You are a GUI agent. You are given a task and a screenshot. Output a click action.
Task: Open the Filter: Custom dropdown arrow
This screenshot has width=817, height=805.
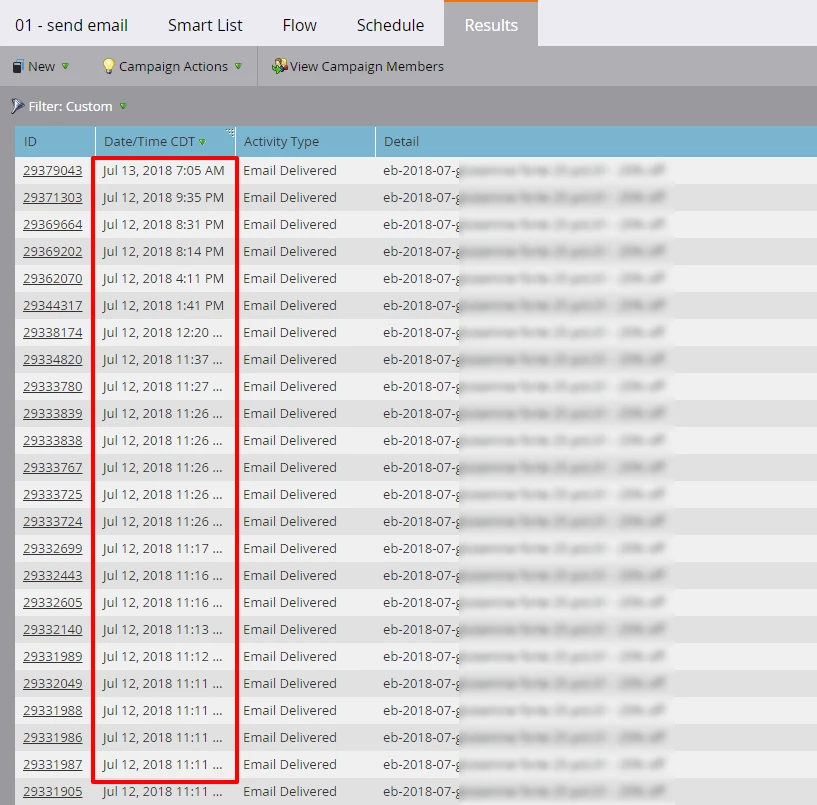point(123,106)
